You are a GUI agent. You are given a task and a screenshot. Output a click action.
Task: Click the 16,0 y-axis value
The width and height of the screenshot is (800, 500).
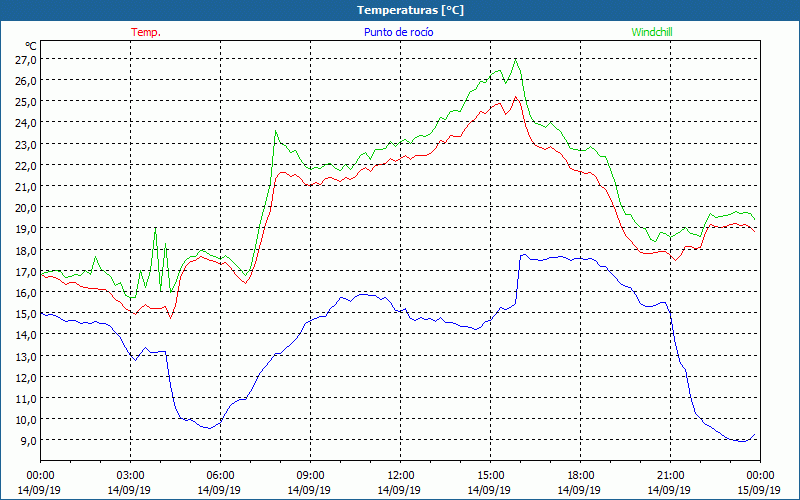click(x=28, y=293)
